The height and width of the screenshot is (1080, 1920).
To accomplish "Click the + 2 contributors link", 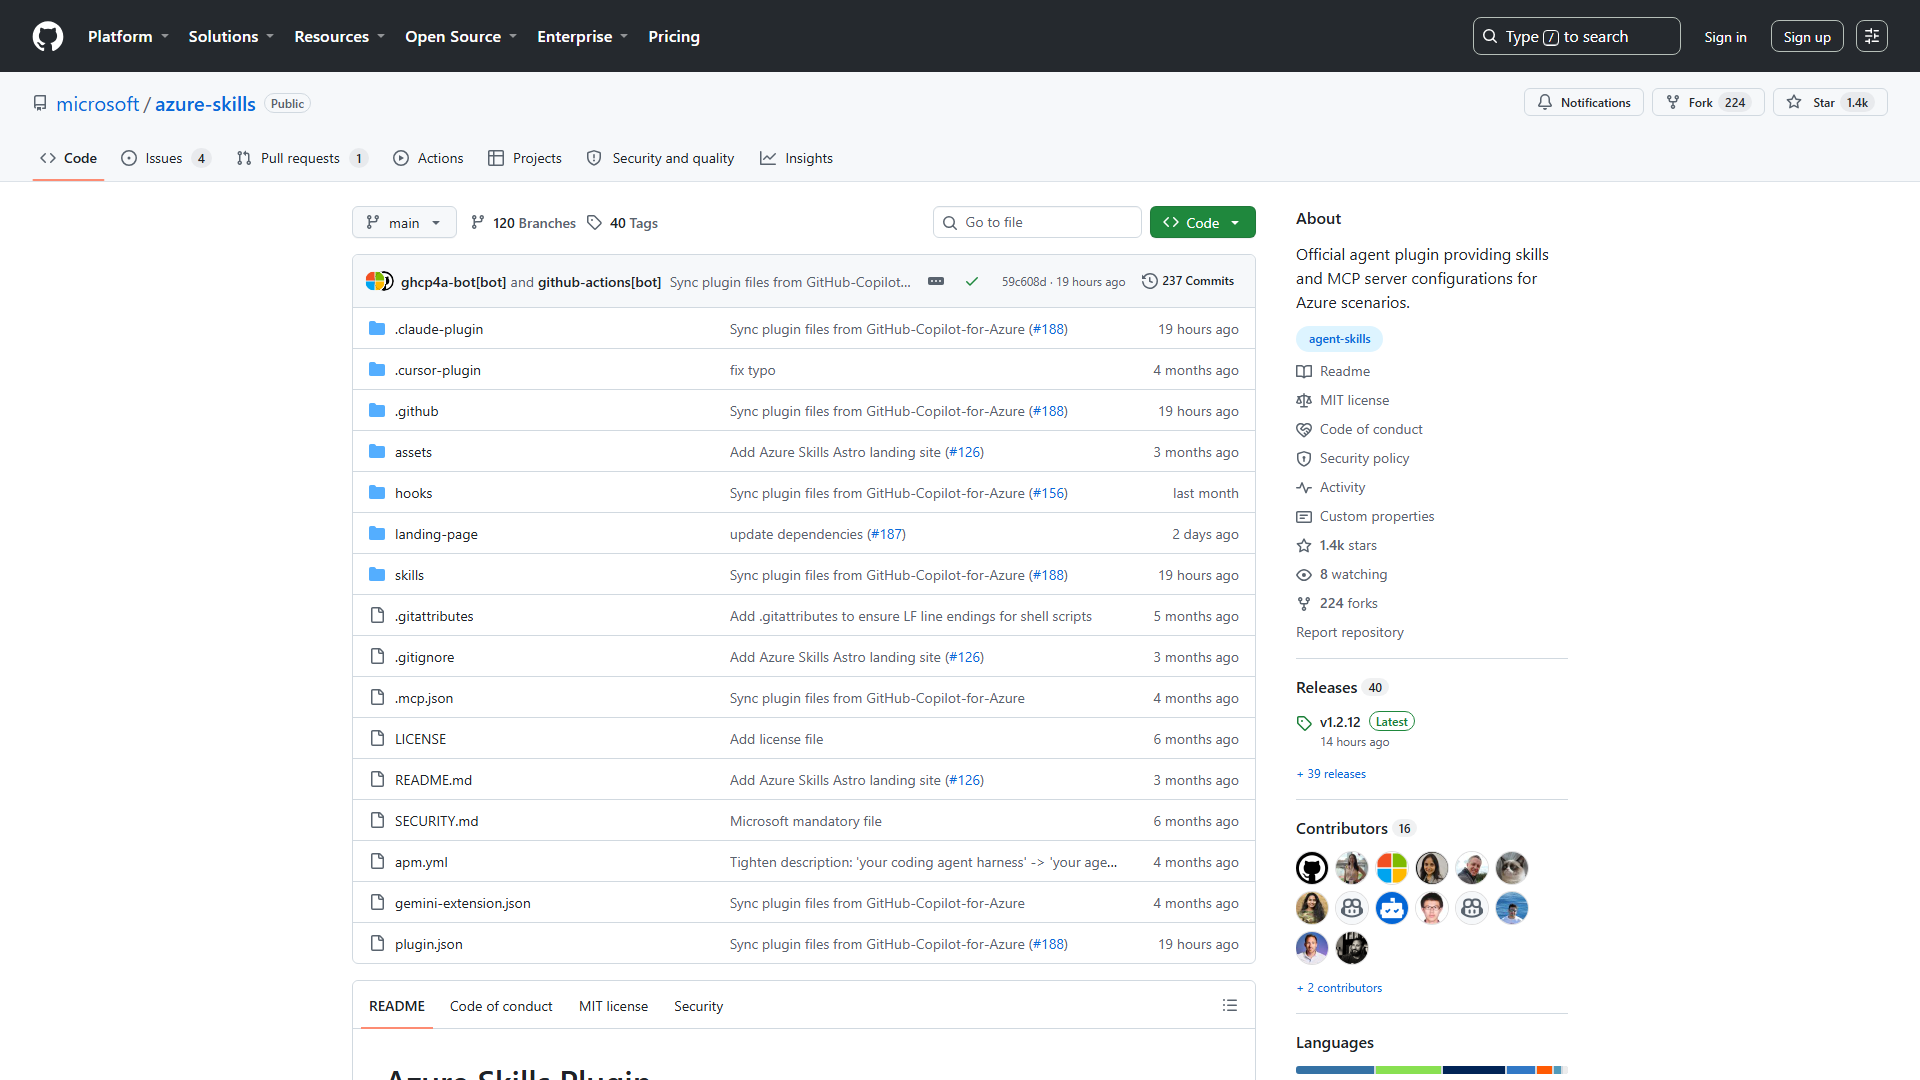I will point(1339,988).
